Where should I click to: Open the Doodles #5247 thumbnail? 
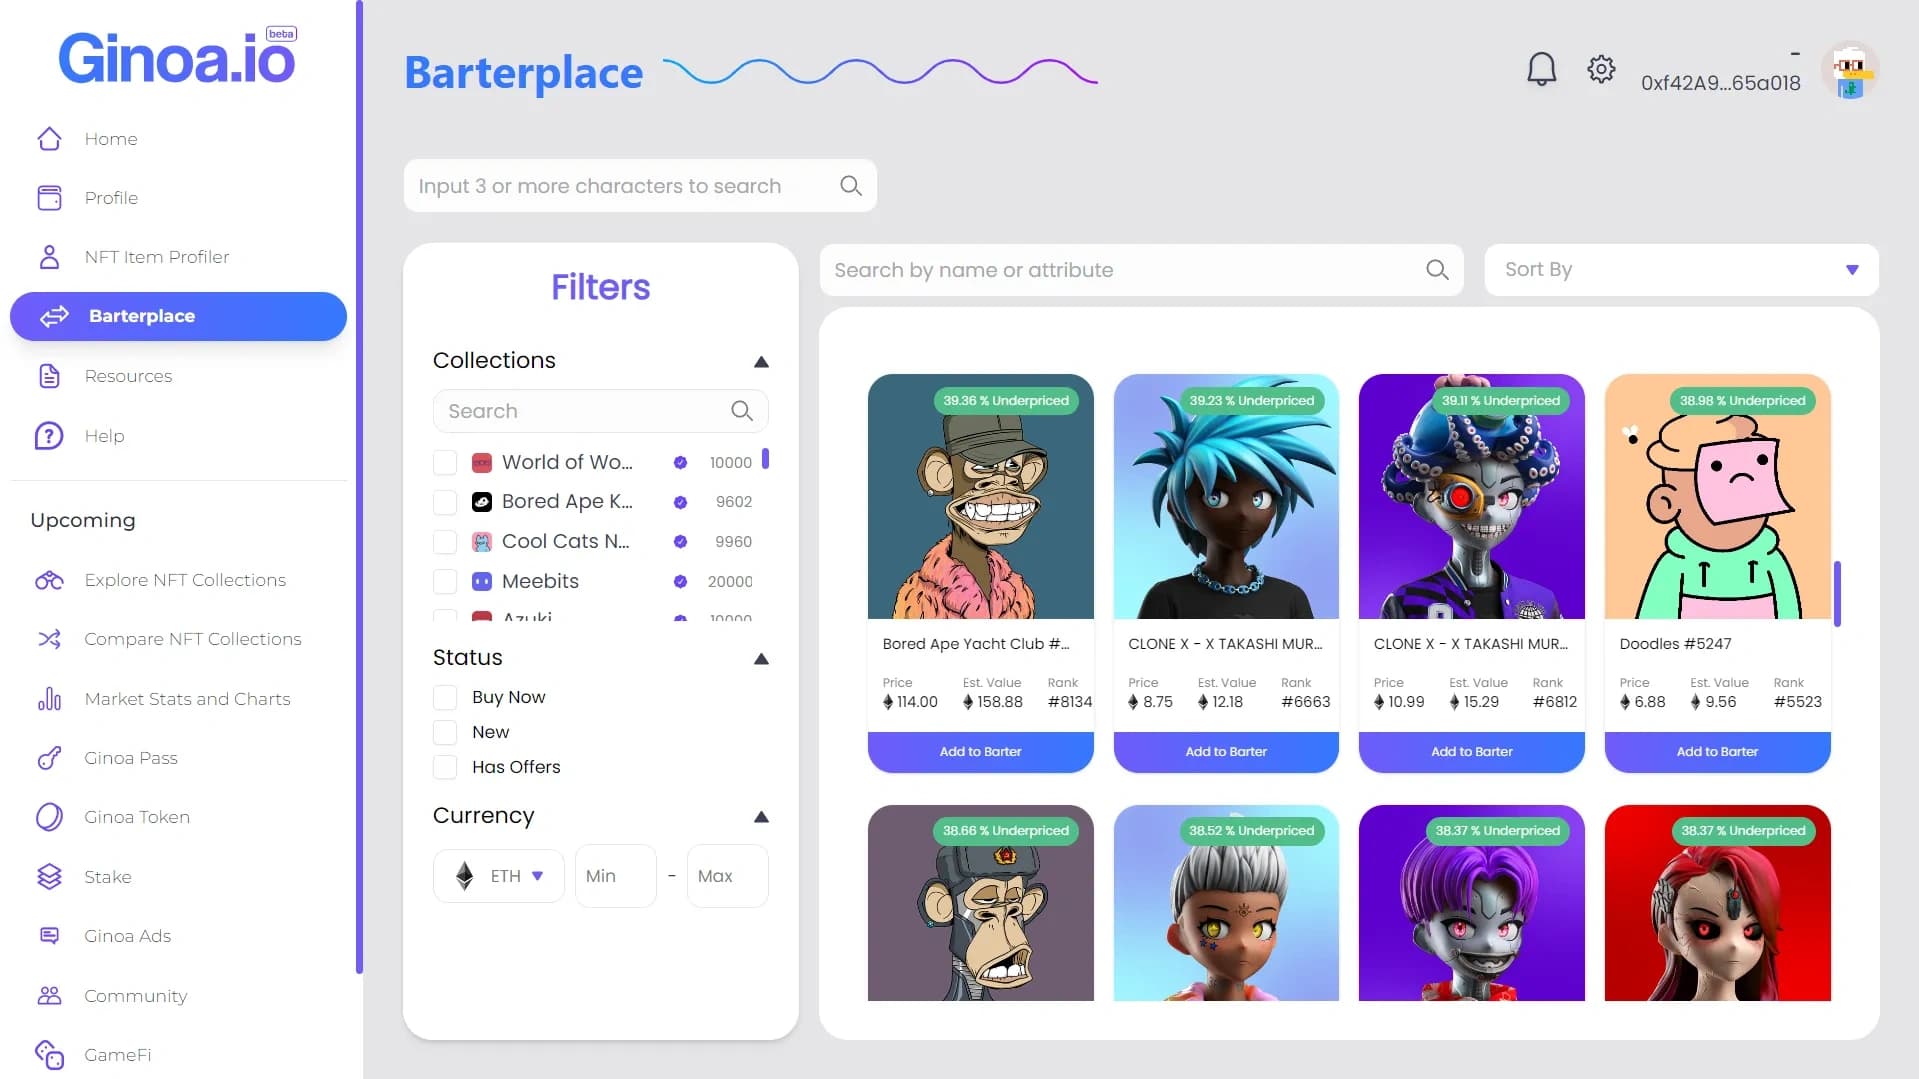(x=1717, y=497)
